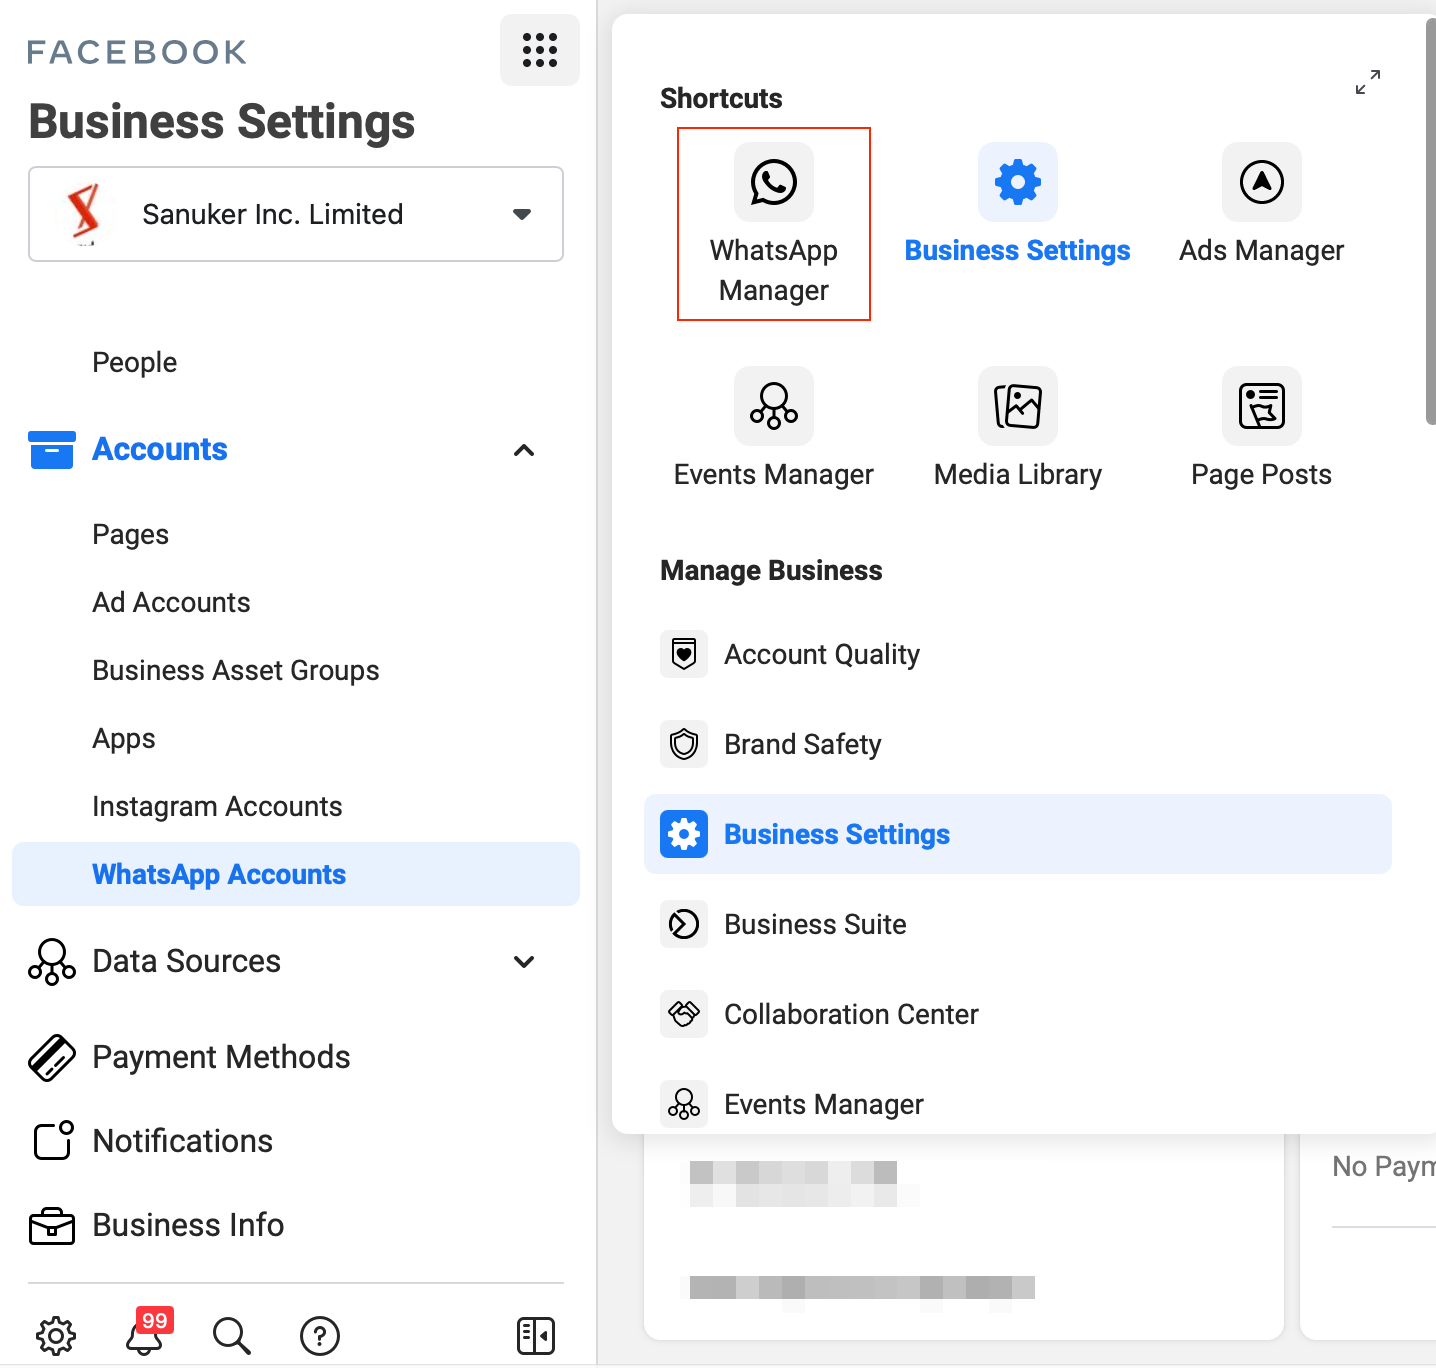The height and width of the screenshot is (1368, 1436).
Task: Click the Business Suite icon
Action: [x=684, y=924]
